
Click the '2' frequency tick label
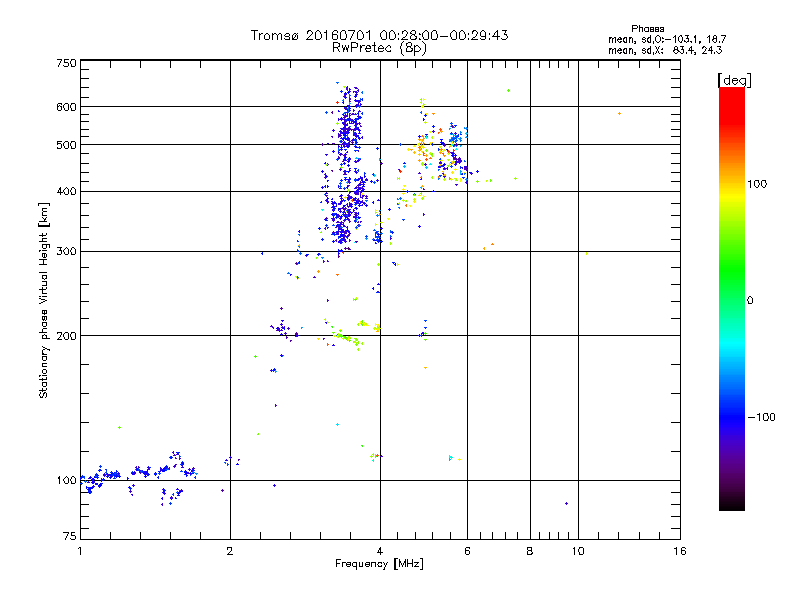(230, 551)
